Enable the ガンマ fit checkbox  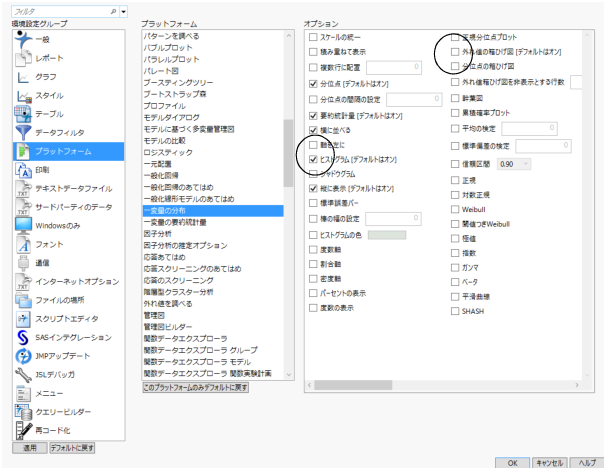tap(455, 267)
